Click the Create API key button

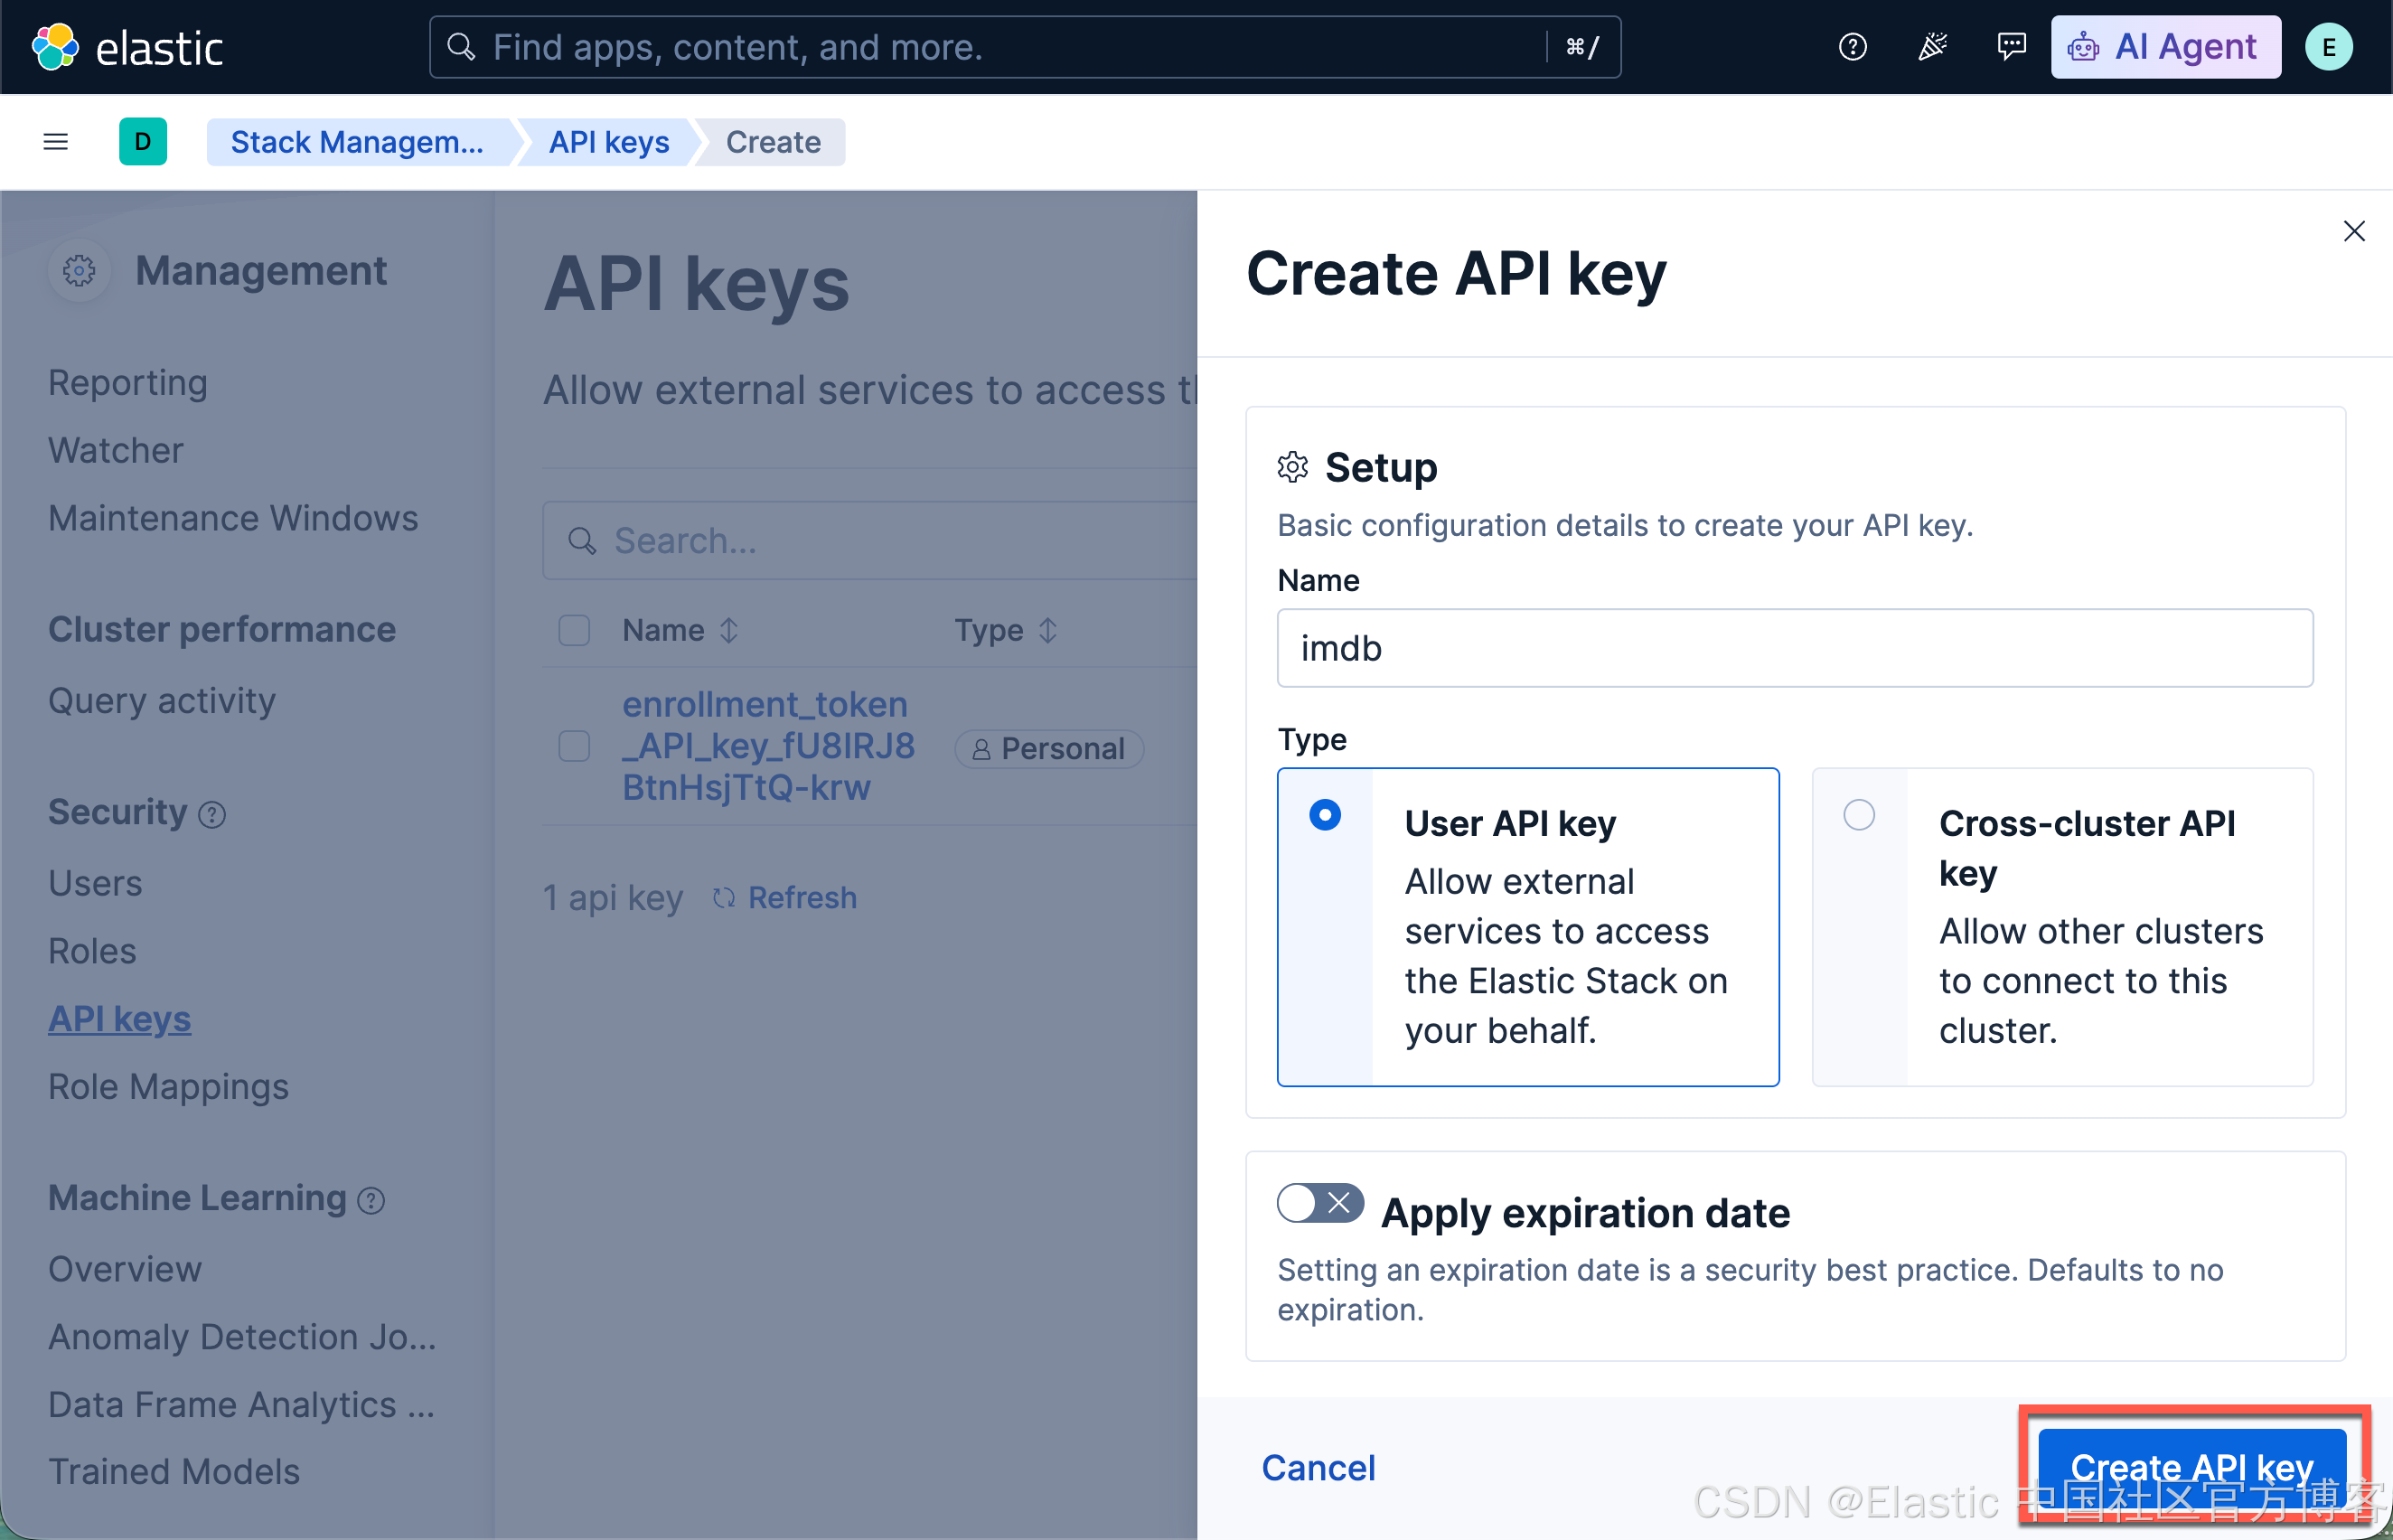pos(2192,1468)
